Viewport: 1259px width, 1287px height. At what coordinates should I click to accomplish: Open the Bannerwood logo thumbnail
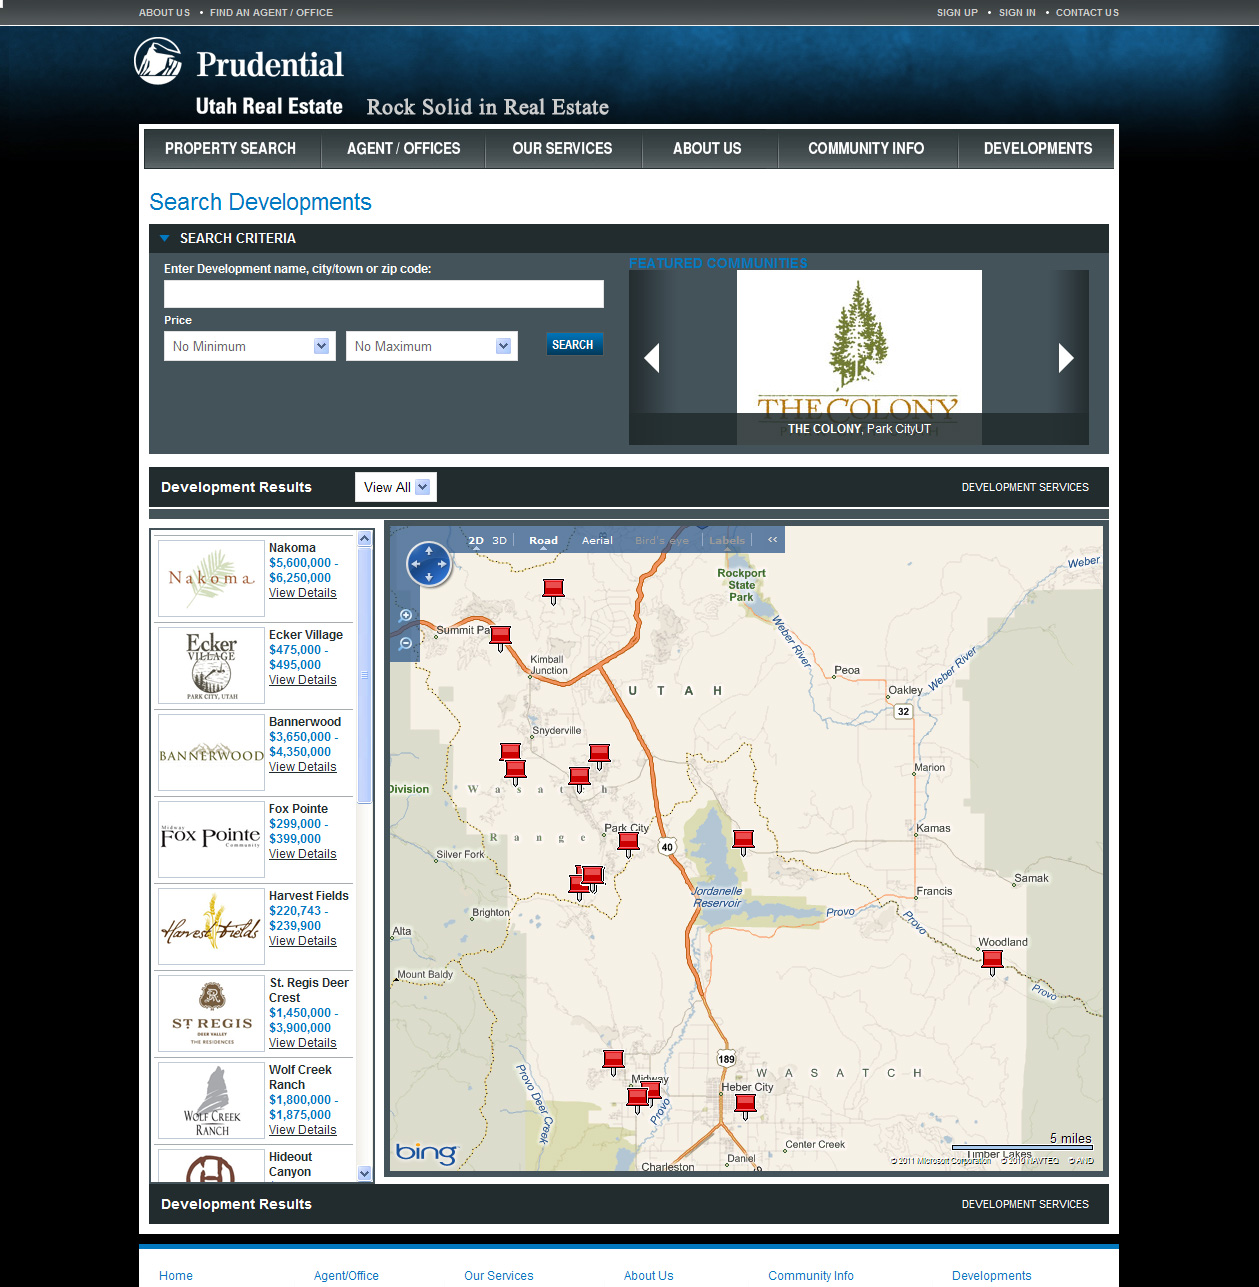(211, 752)
